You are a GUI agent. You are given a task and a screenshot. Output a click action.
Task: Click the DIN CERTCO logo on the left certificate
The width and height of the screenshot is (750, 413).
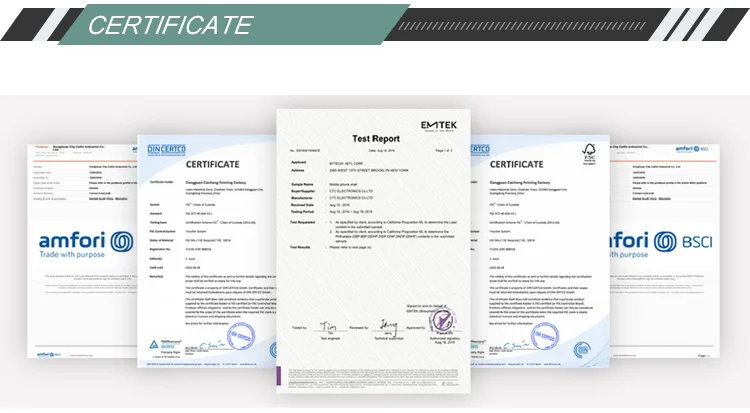tap(166, 149)
